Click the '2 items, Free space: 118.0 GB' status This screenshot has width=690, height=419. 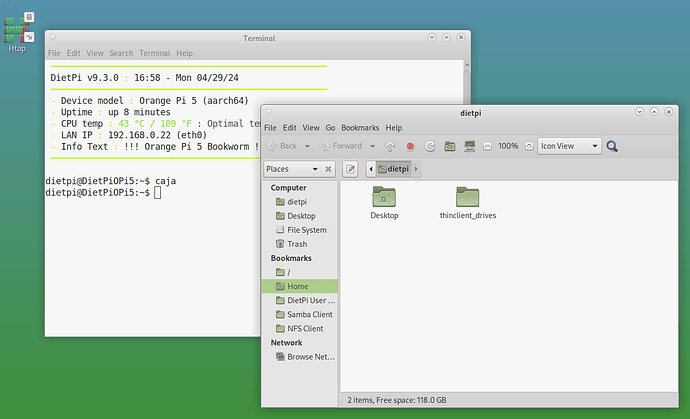tap(397, 400)
